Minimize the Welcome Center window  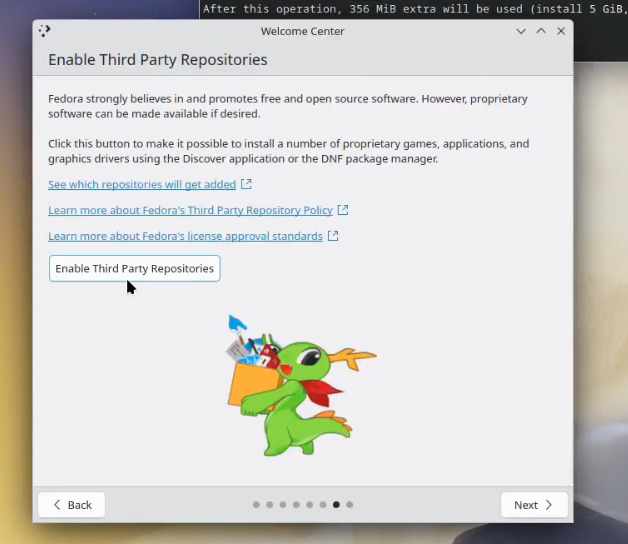pyautogui.click(x=521, y=31)
